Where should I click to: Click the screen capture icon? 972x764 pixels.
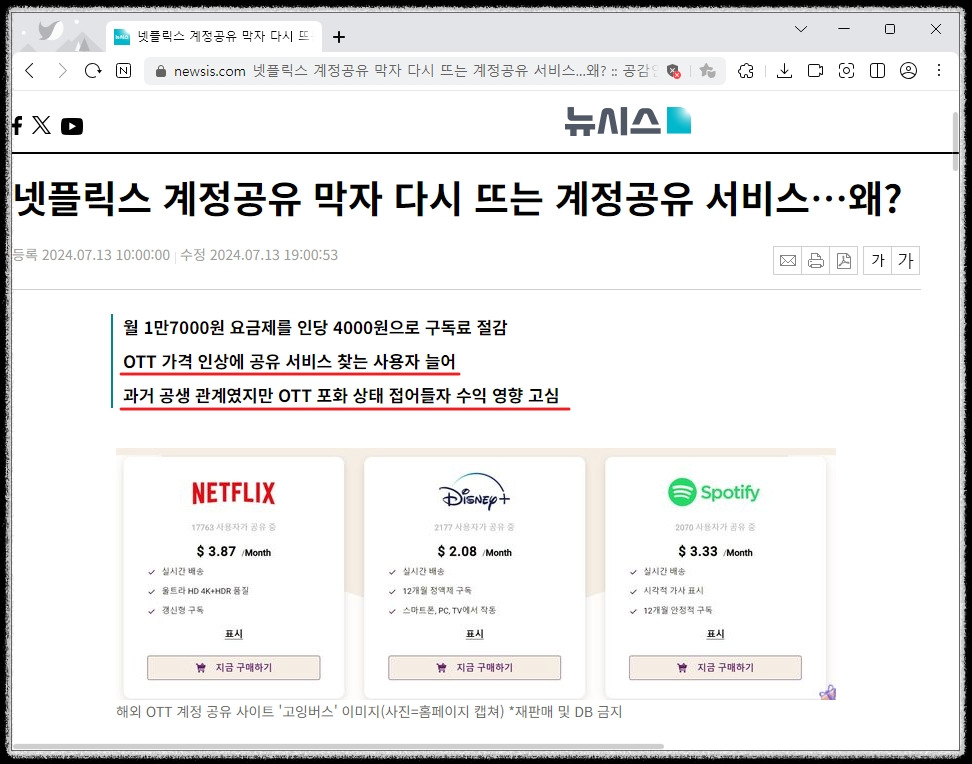click(x=846, y=71)
